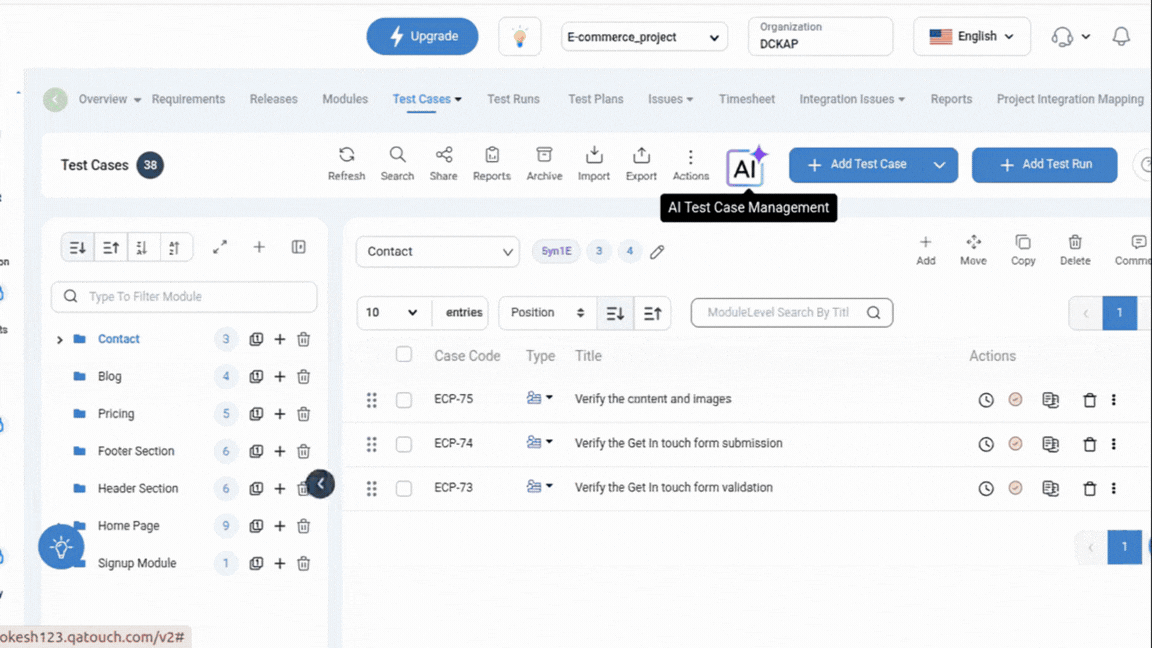Tick the checkbox for ECP-74 row
The width and height of the screenshot is (1152, 648).
point(404,444)
